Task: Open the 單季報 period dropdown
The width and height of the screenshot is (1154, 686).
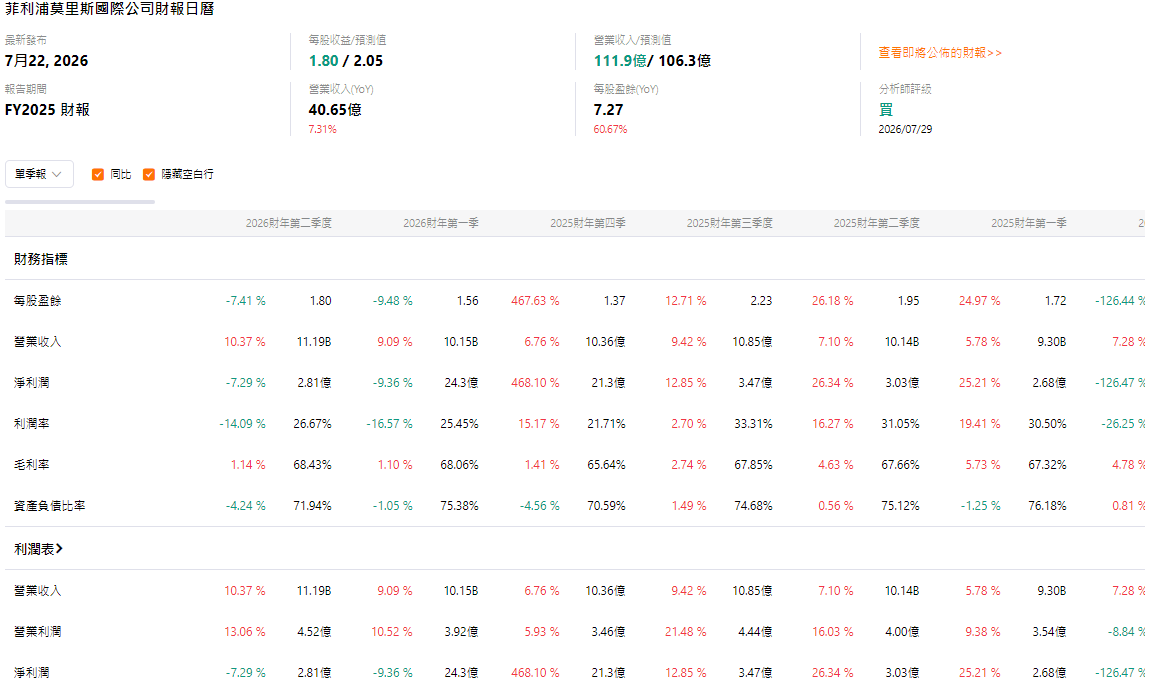Action: [39, 174]
